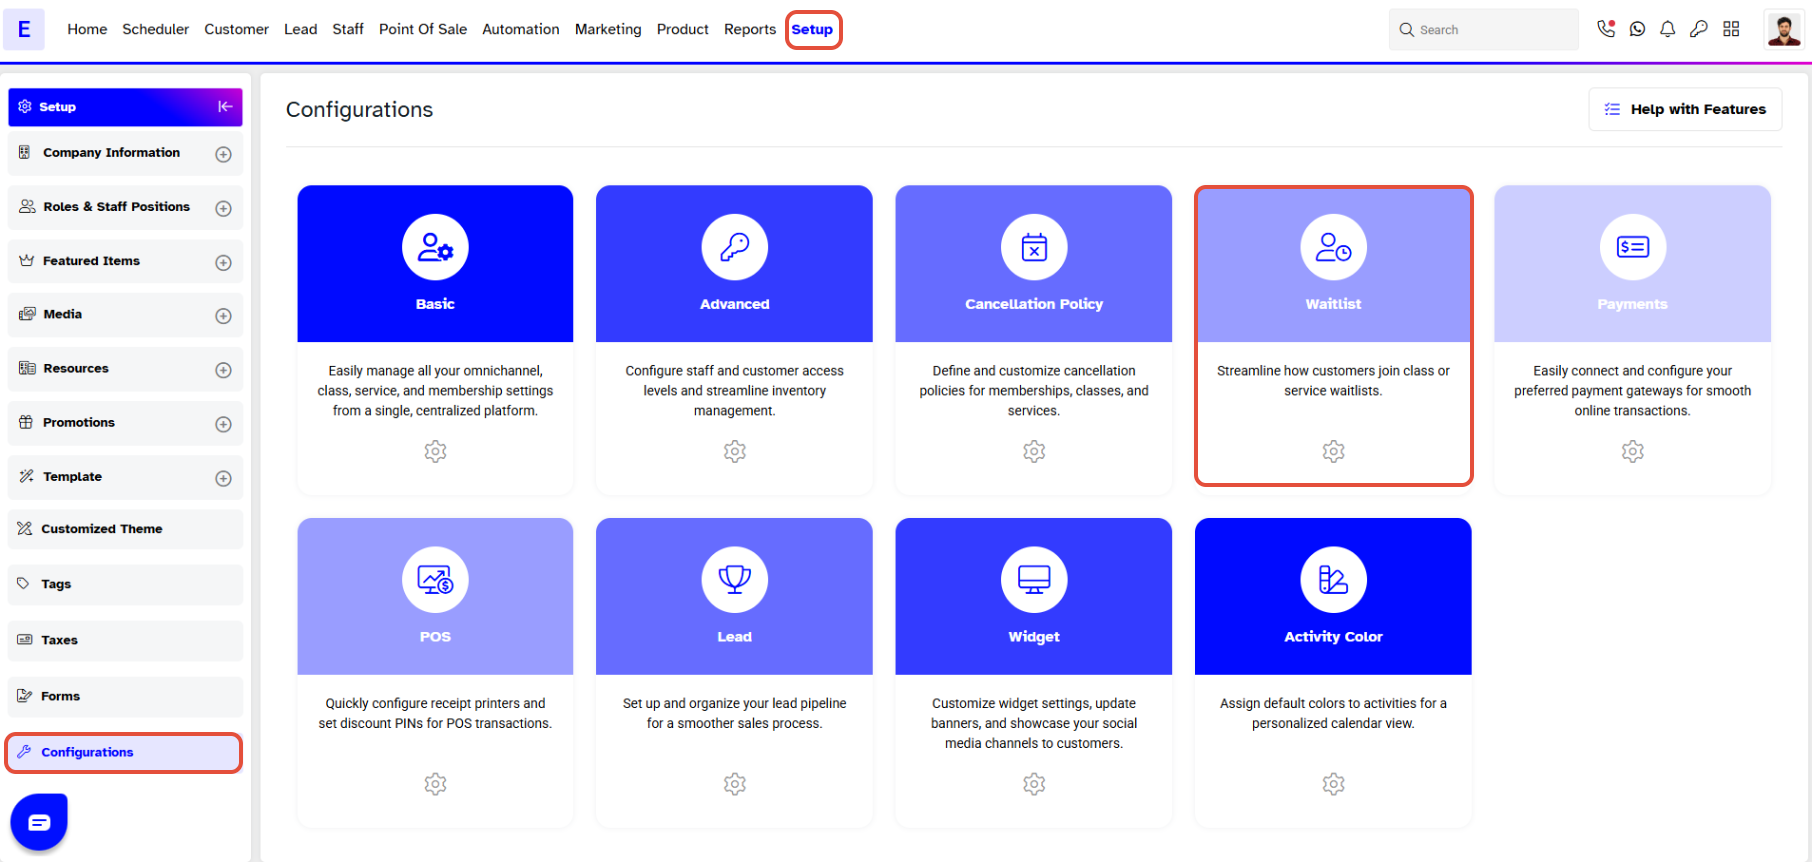Open the Payments settings gear icon
This screenshot has height=862, width=1812.
(x=1633, y=451)
